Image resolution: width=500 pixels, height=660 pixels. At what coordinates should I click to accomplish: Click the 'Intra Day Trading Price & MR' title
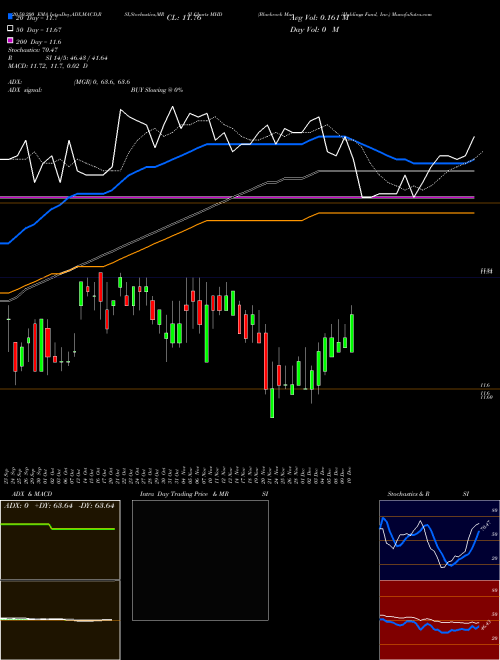(184, 494)
